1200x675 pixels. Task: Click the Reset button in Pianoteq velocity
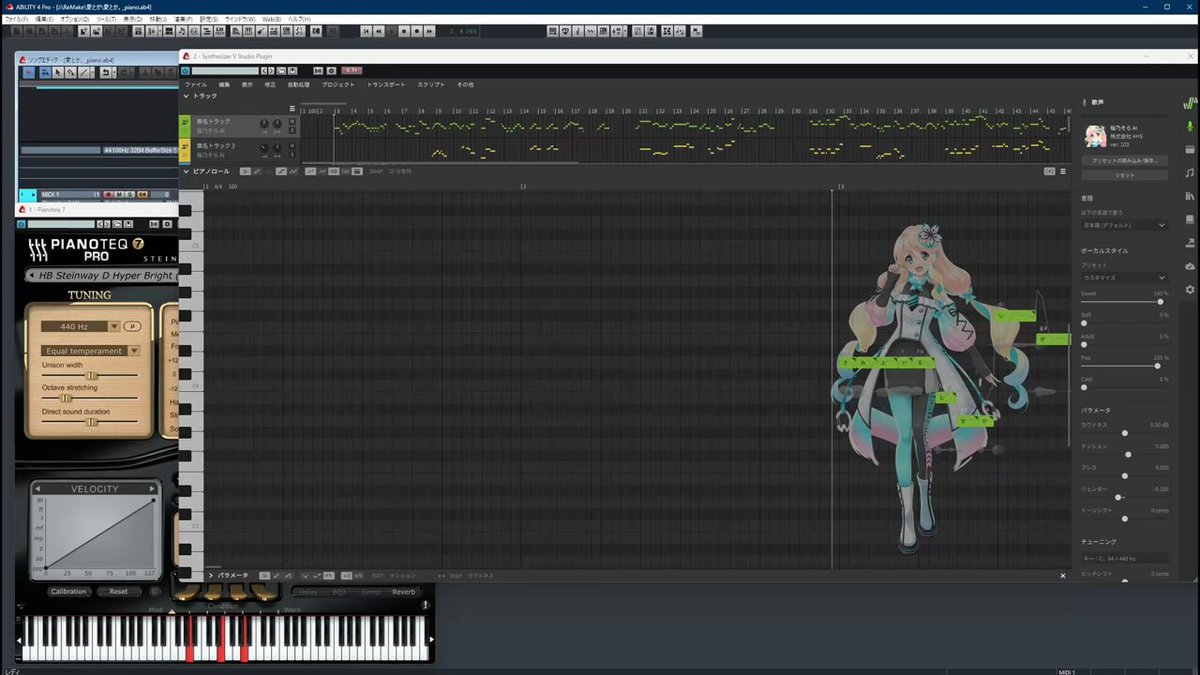click(x=119, y=592)
